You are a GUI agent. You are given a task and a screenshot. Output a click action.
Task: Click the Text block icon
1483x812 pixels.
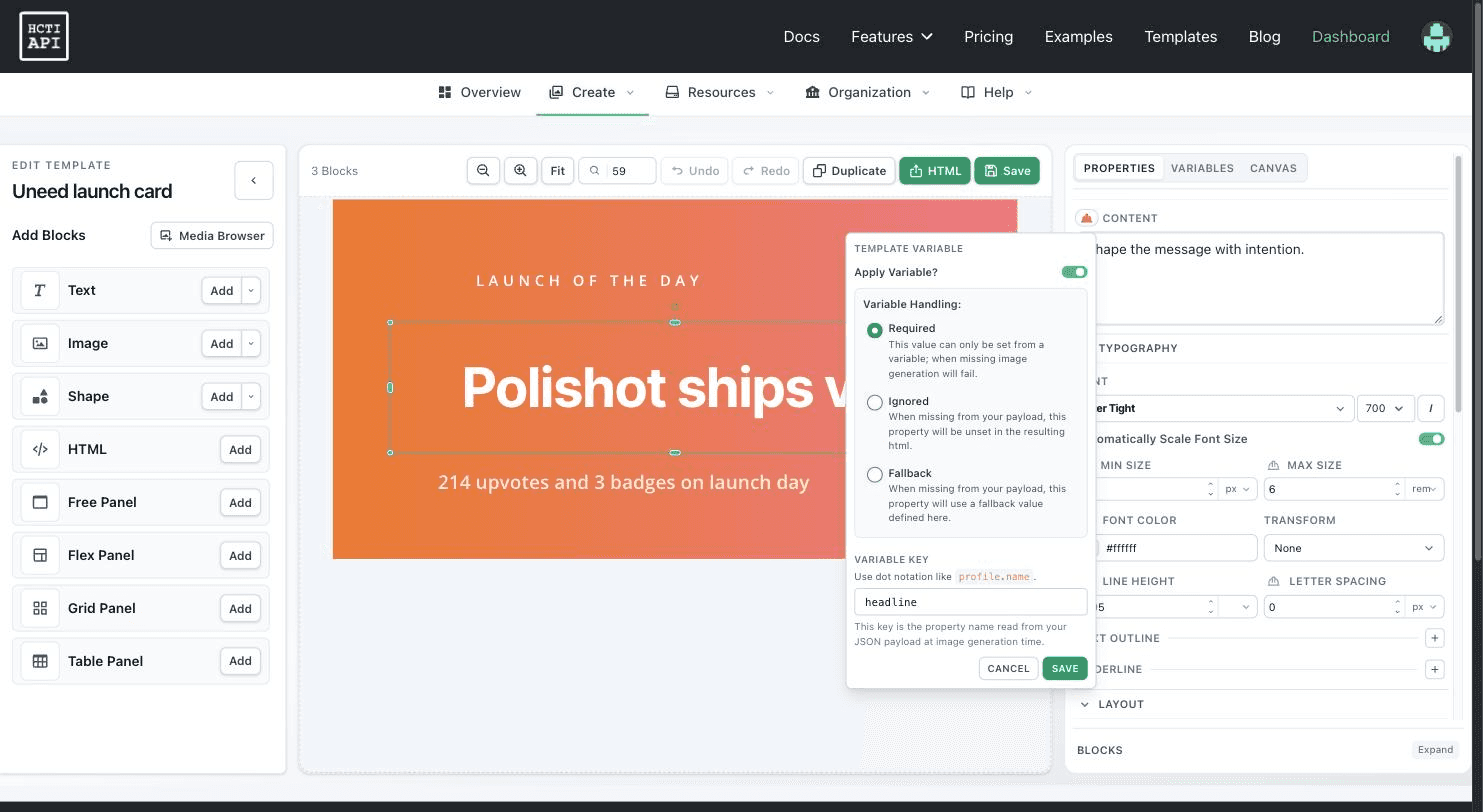click(x=40, y=291)
